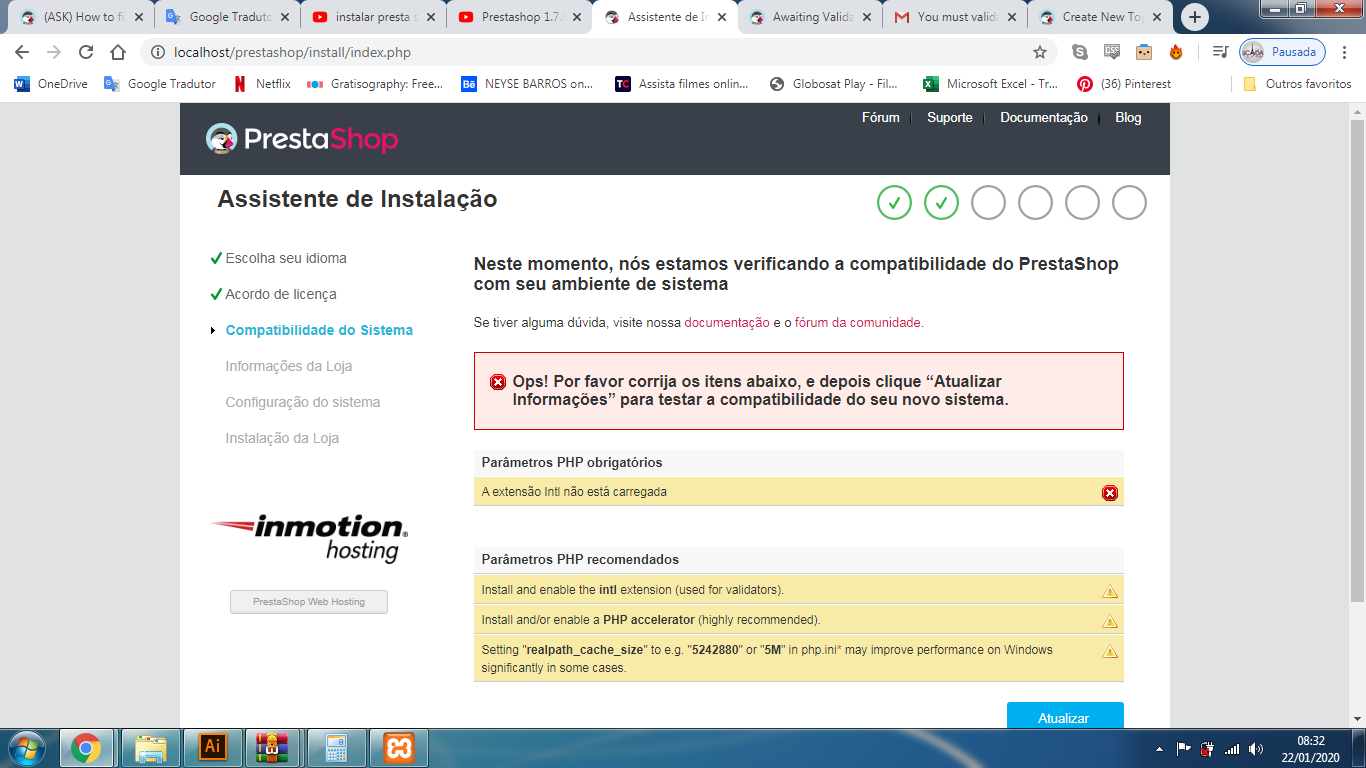Image resolution: width=1366 pixels, height=768 pixels.
Task: Click the first completed step circle
Action: coord(894,203)
